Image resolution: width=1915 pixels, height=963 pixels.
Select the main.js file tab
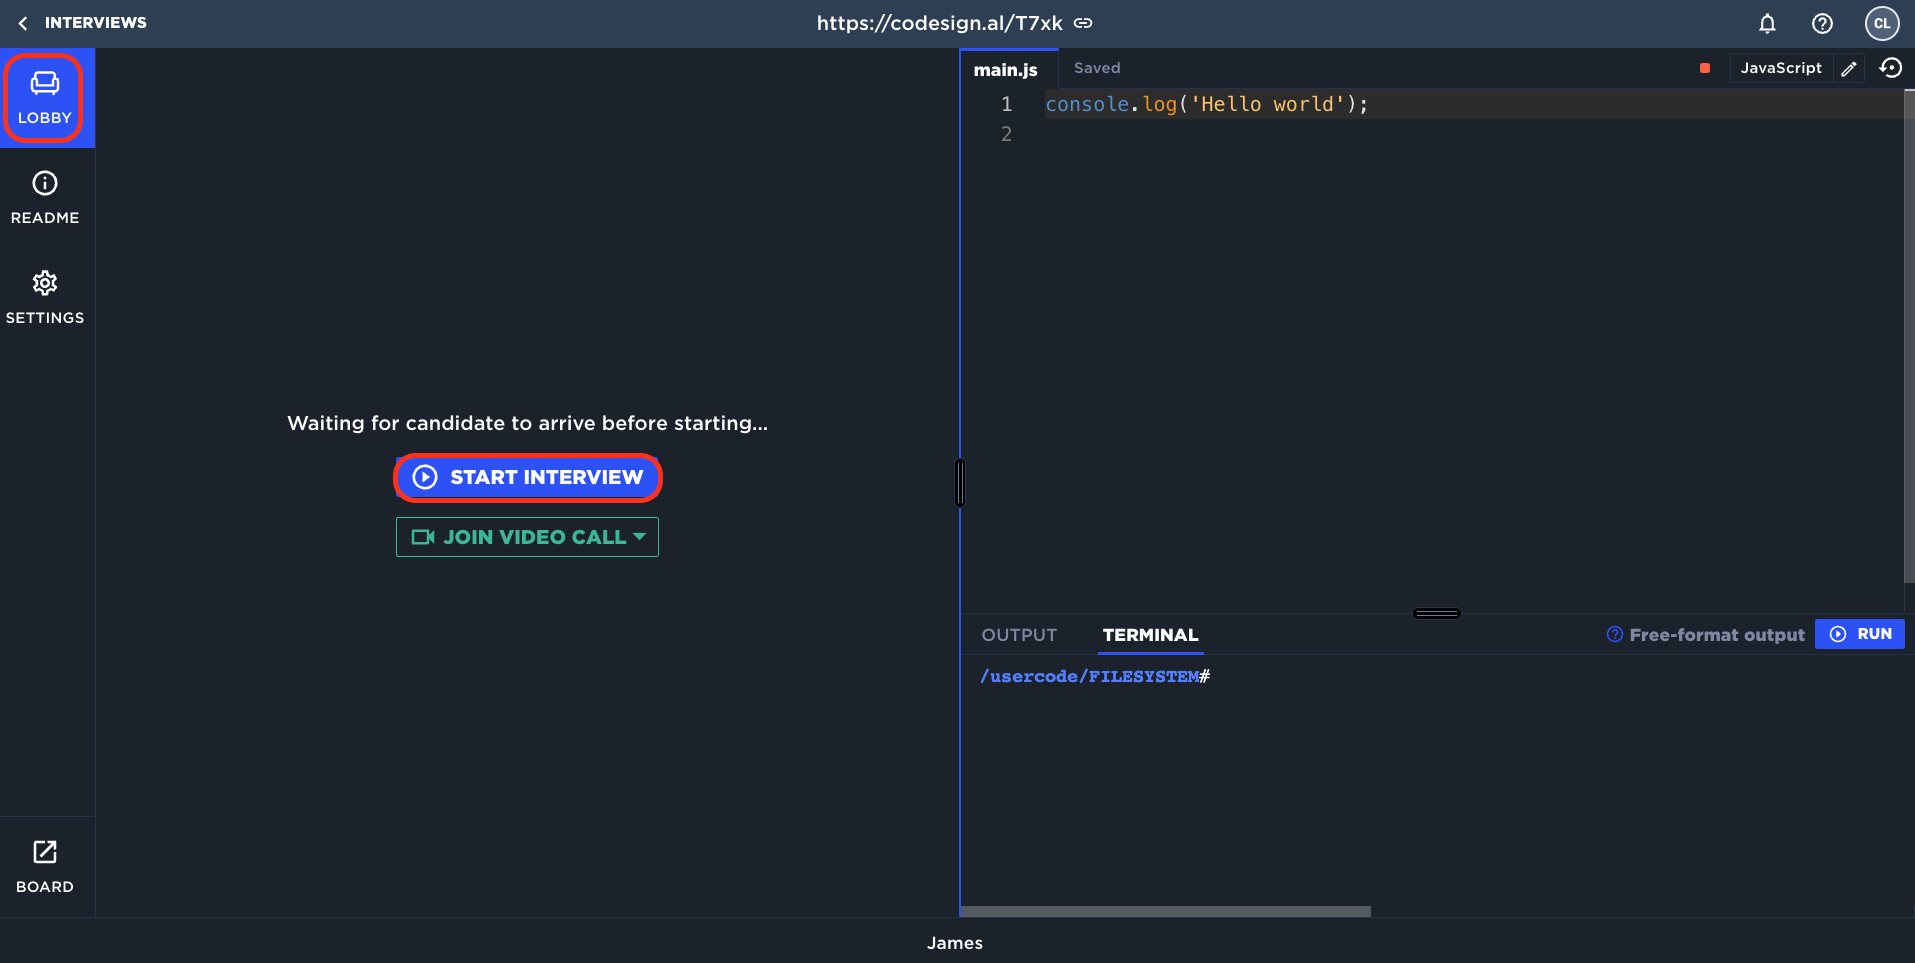coord(1006,69)
